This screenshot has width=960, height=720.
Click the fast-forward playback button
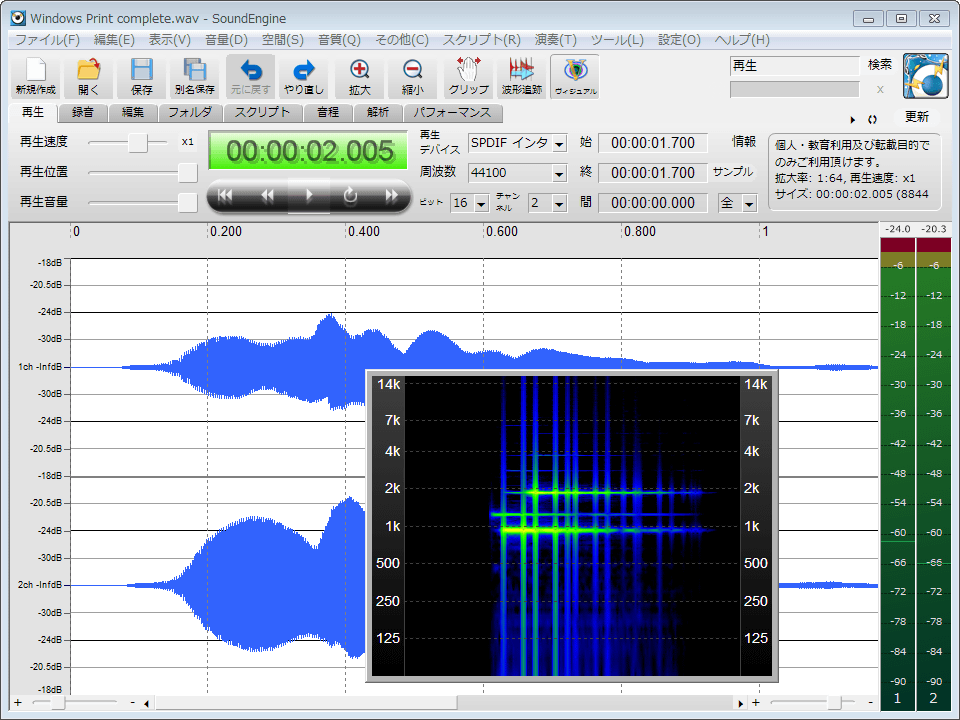pyautogui.click(x=391, y=196)
